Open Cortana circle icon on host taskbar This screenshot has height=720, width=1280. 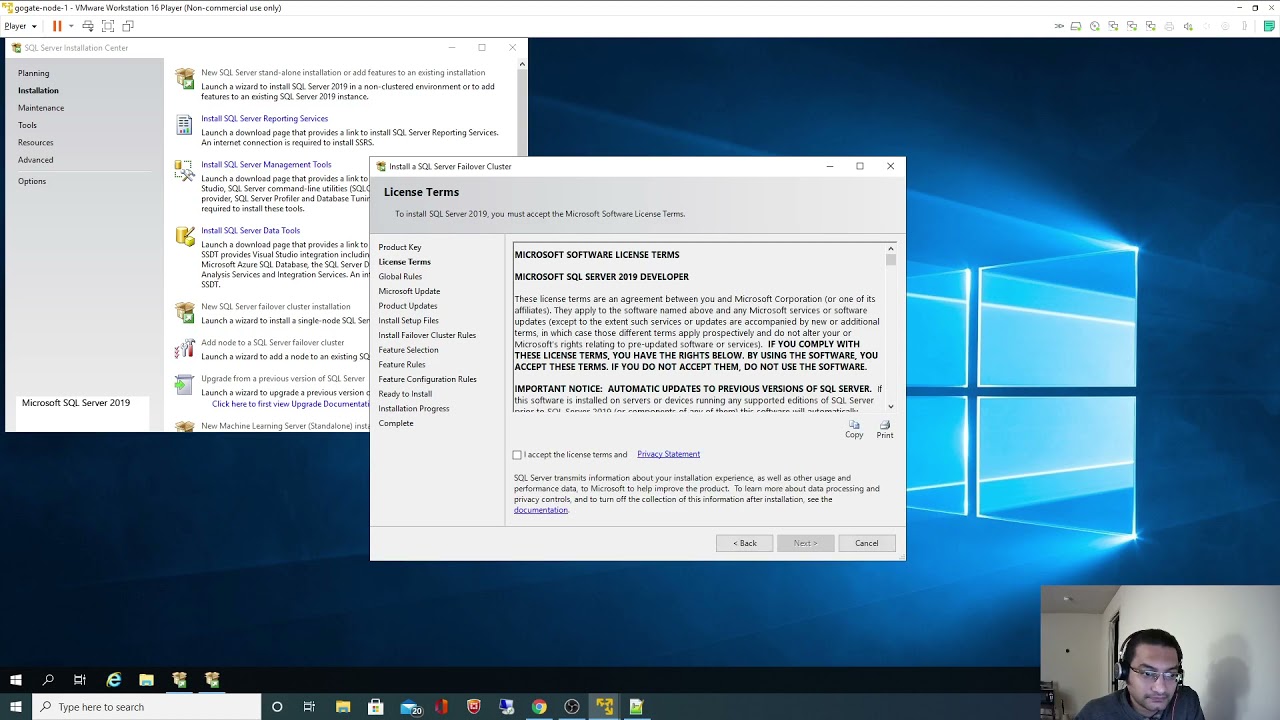277,707
